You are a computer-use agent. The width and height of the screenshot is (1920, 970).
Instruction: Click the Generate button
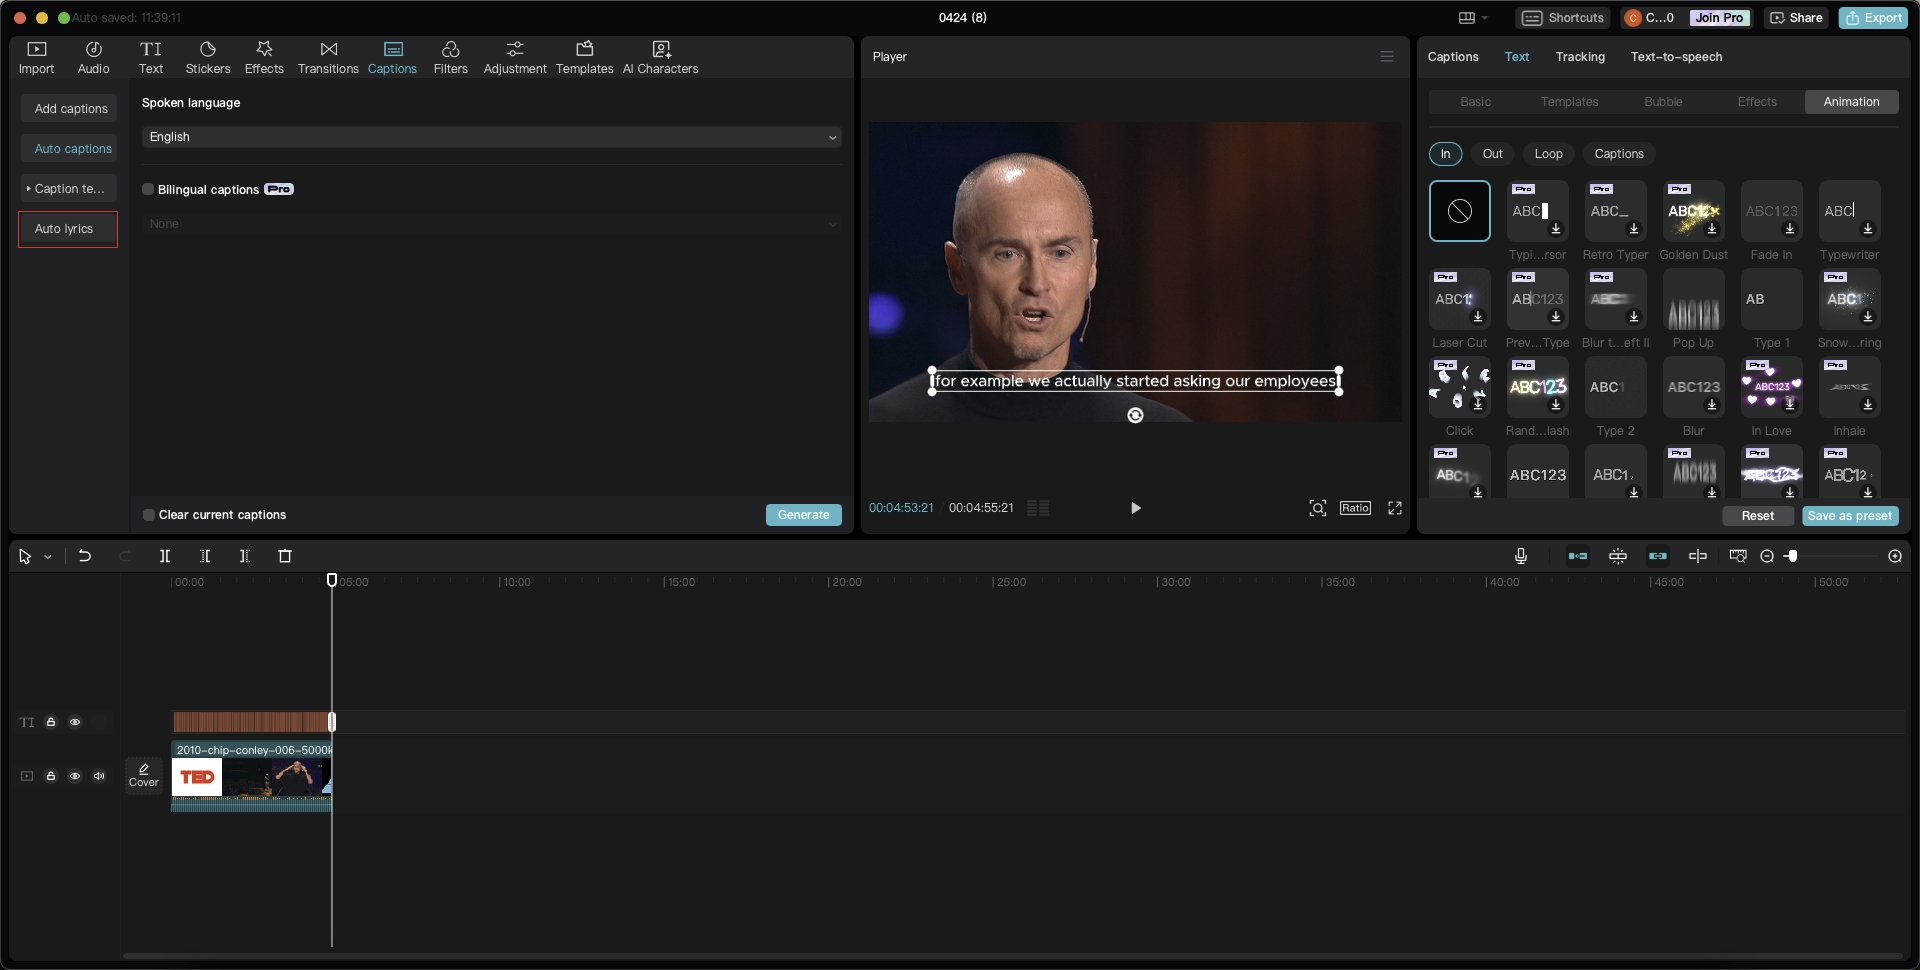point(804,515)
